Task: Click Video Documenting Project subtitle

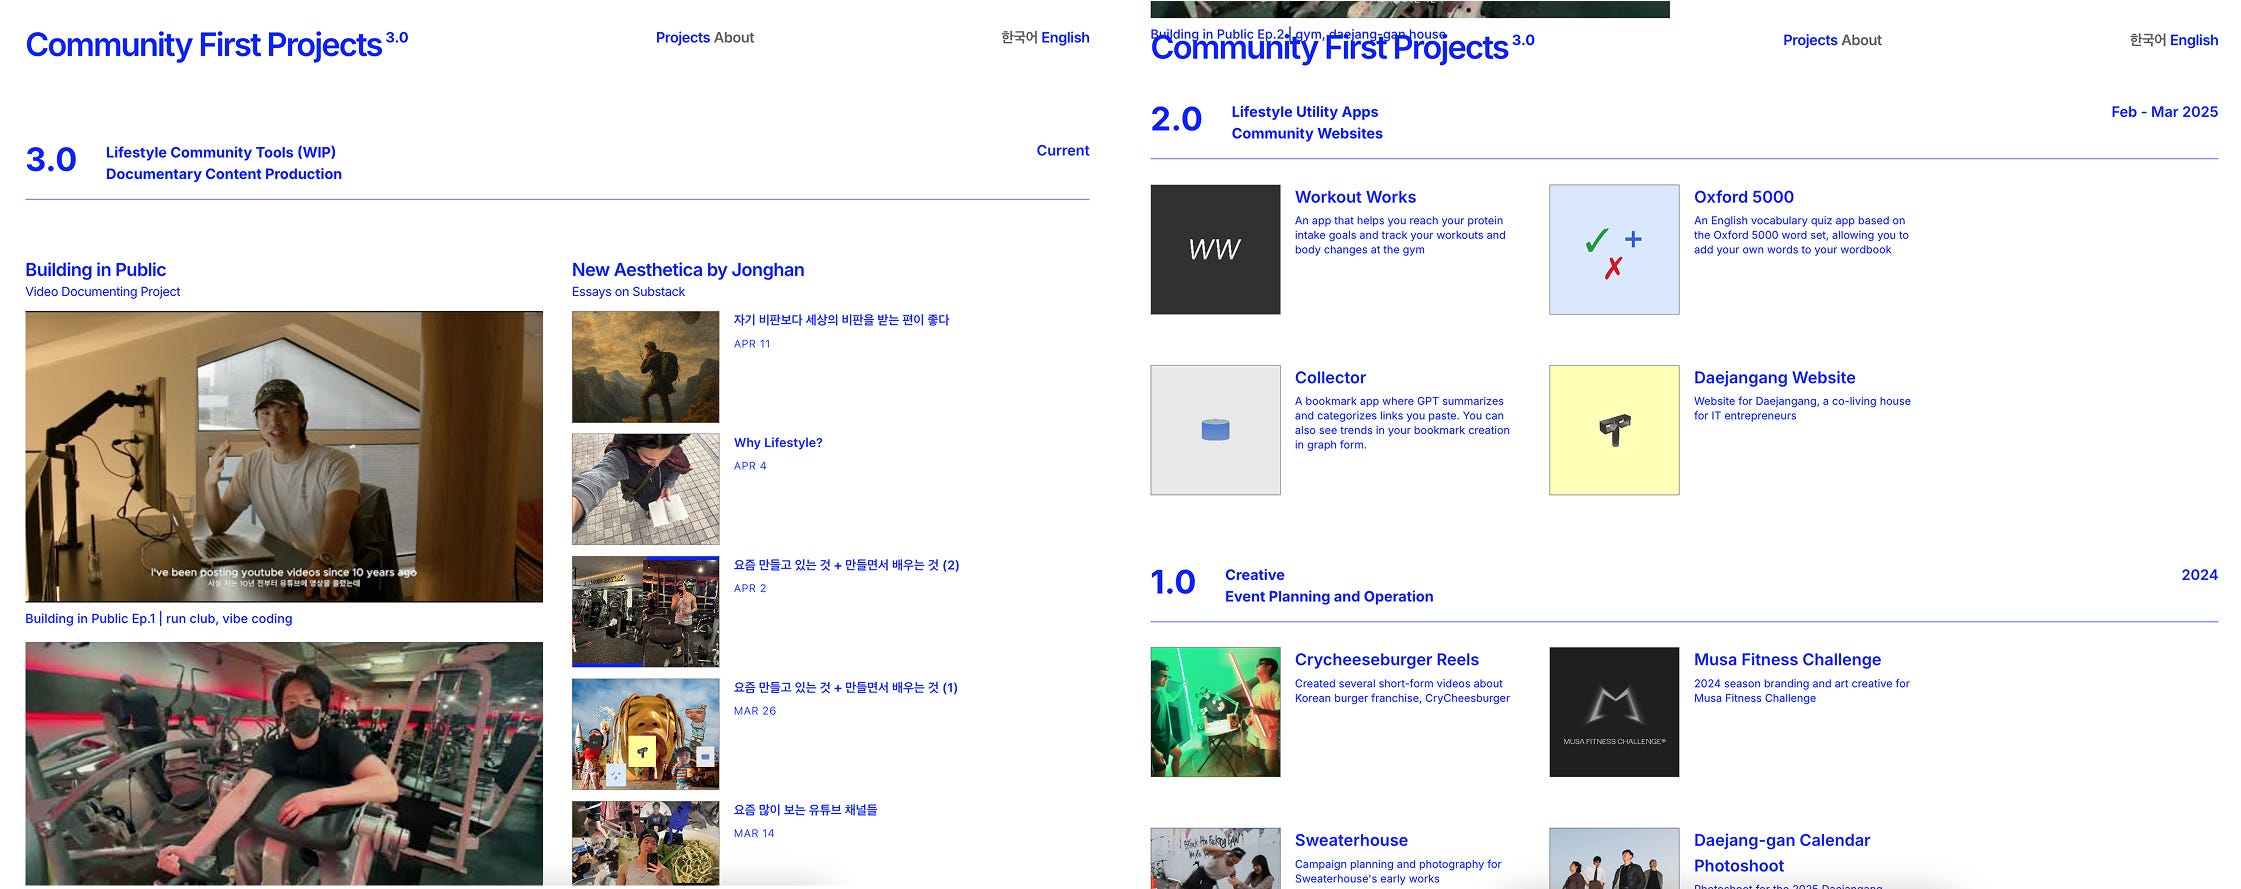Action: pyautogui.click(x=103, y=292)
